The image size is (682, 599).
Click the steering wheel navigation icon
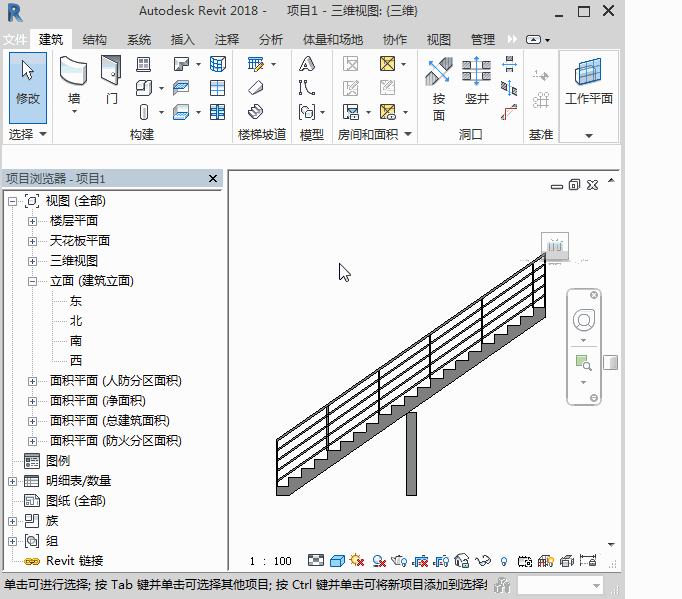pos(583,322)
